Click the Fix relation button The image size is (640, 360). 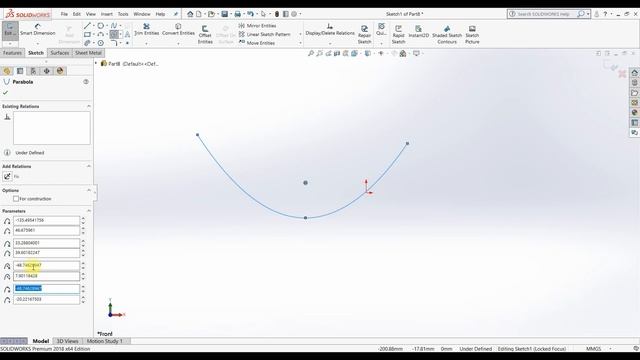[7, 176]
